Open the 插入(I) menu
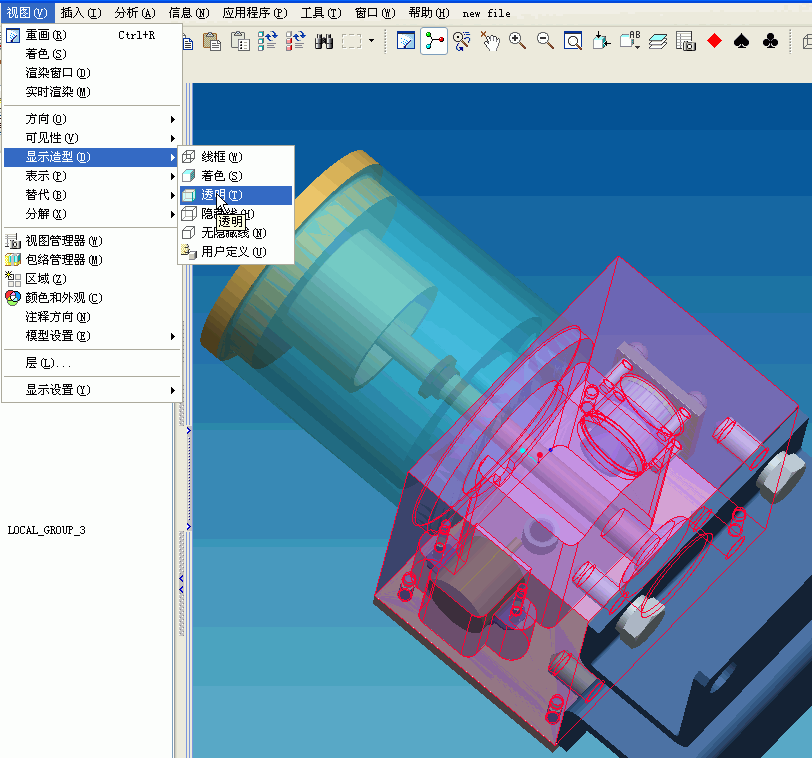Image resolution: width=812 pixels, height=758 pixels. pyautogui.click(x=81, y=13)
